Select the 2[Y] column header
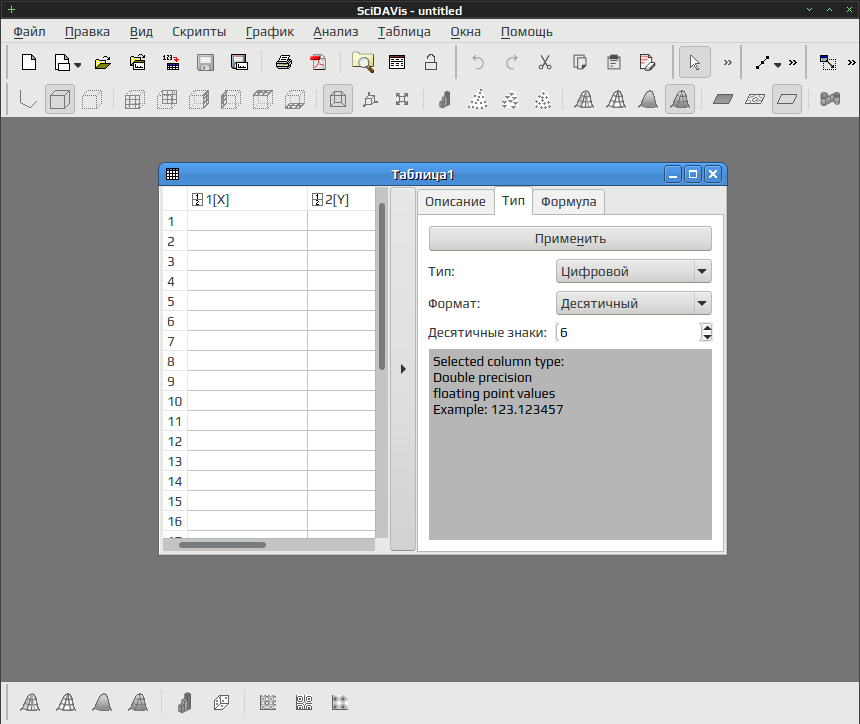This screenshot has width=860, height=724. click(341, 200)
